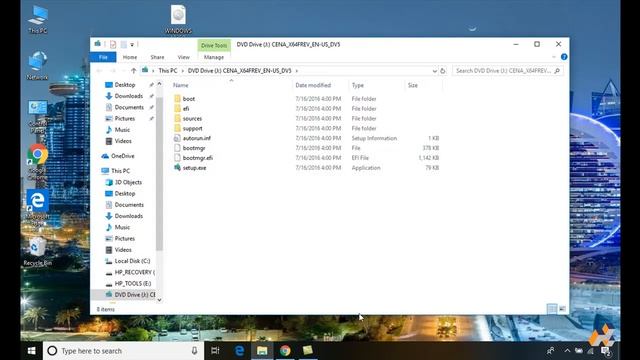Viewport: 640px width, 360px height.
Task: Click the Type here to search box
Action: [x=123, y=351]
